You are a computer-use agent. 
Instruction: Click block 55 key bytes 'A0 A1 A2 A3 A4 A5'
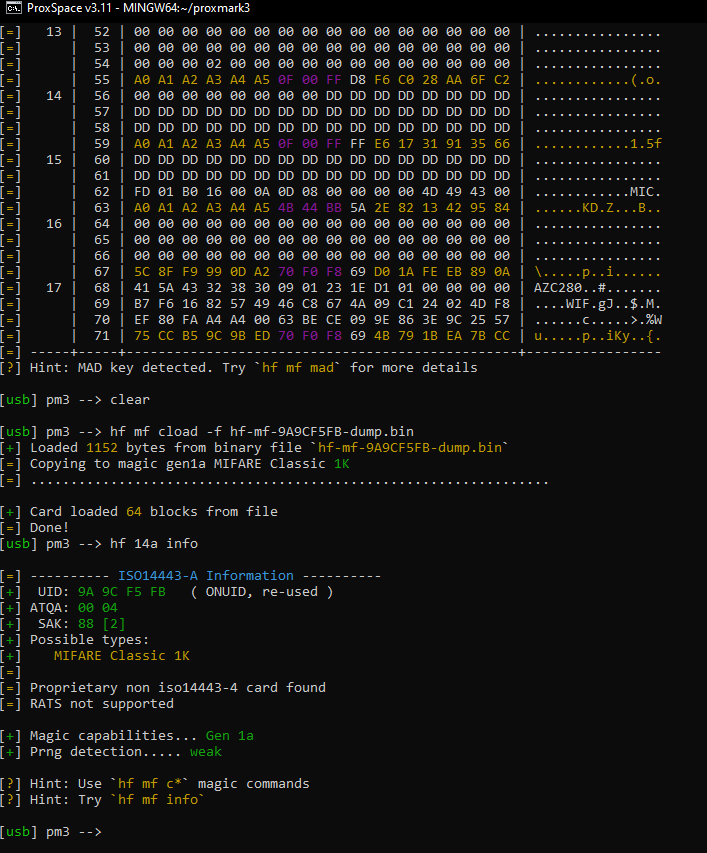coord(202,80)
